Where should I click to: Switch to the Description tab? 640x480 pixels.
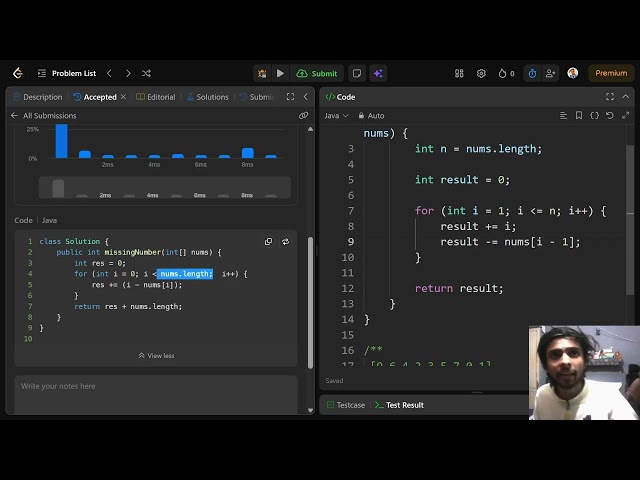point(38,97)
